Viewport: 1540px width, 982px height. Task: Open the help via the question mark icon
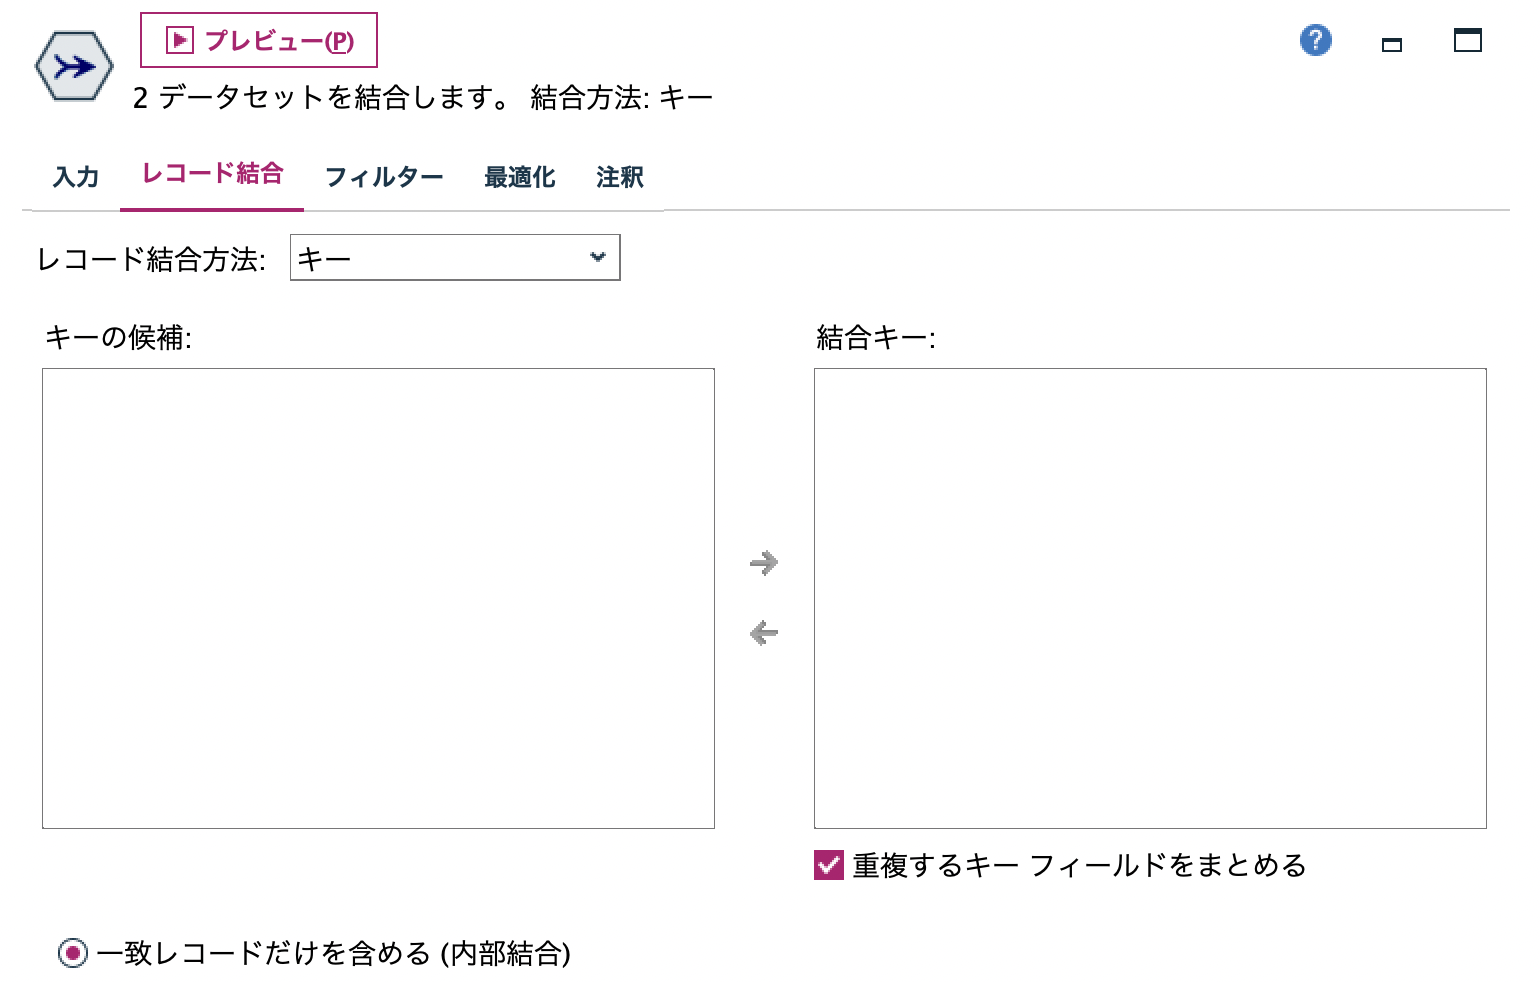[x=1315, y=40]
